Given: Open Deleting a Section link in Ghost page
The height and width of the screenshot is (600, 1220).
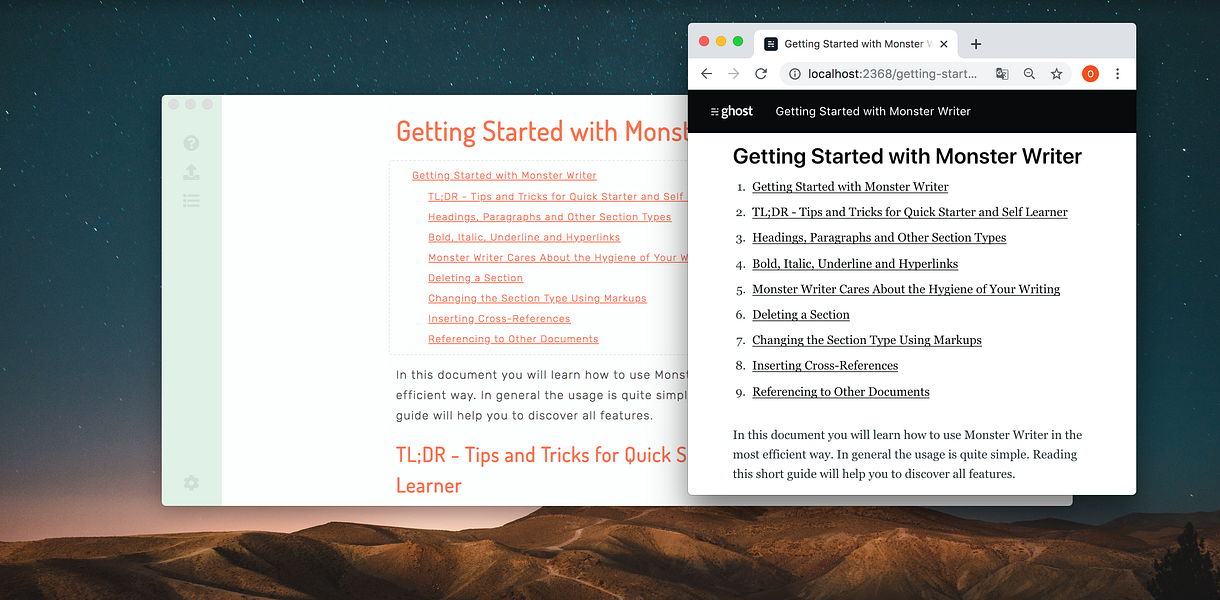Looking at the screenshot, I should click(x=801, y=314).
